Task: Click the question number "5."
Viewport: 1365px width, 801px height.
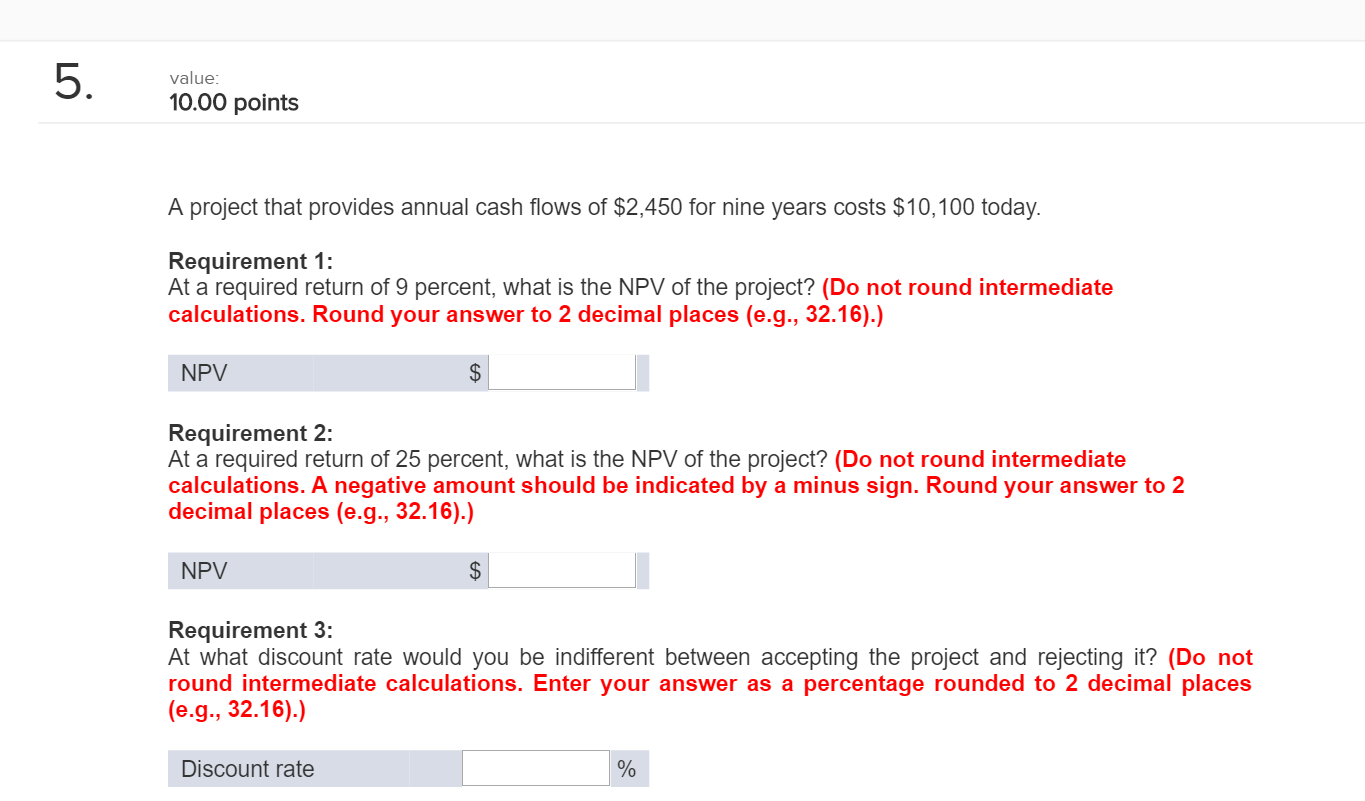Action: click(x=74, y=82)
